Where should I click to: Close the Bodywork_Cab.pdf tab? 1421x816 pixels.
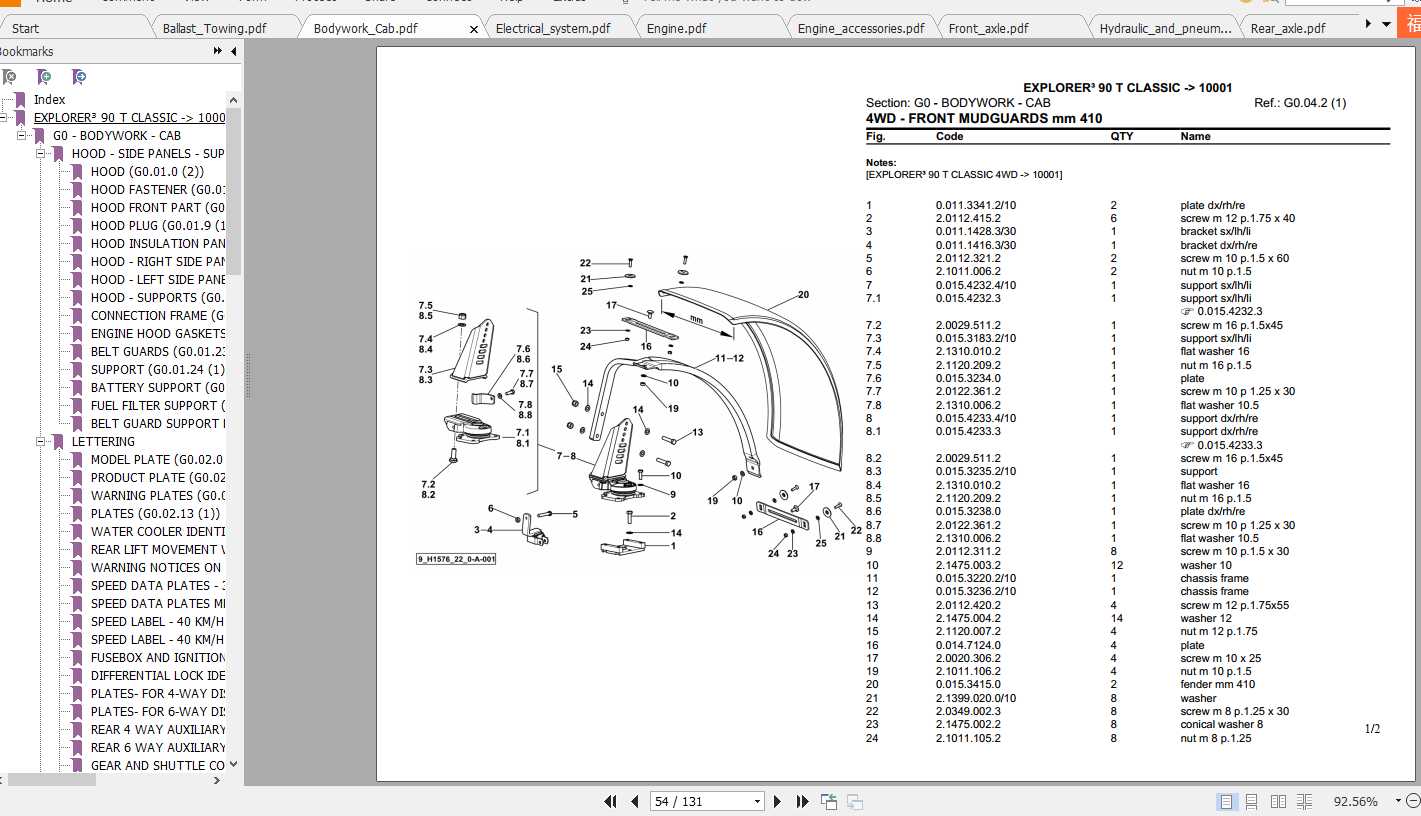tap(473, 28)
